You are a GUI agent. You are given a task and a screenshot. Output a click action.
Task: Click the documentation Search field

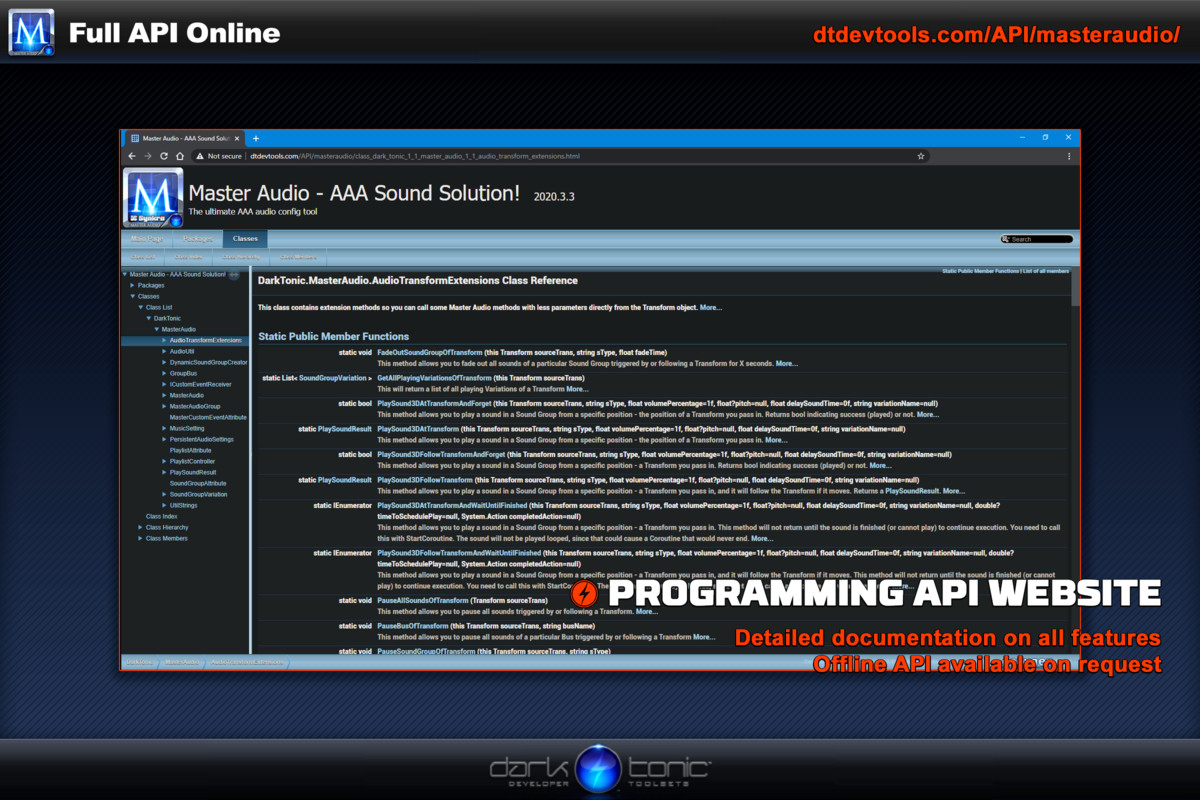tap(1040, 239)
